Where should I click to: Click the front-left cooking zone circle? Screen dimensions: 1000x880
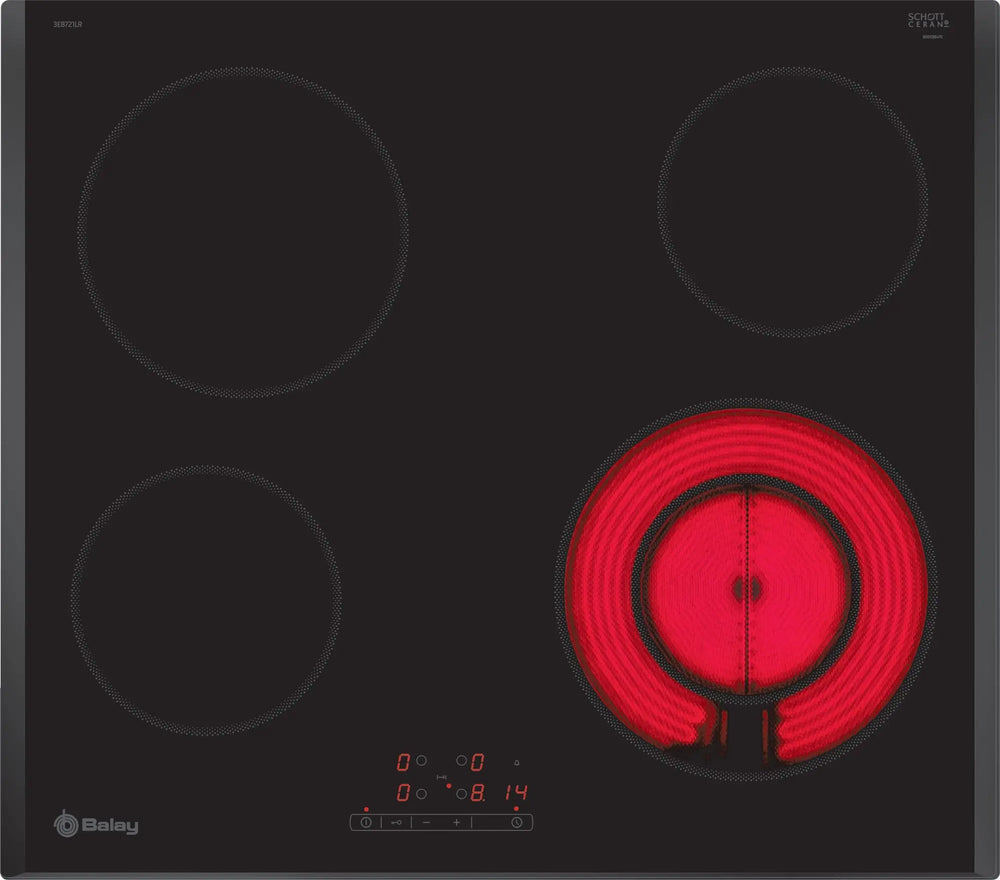(205, 602)
